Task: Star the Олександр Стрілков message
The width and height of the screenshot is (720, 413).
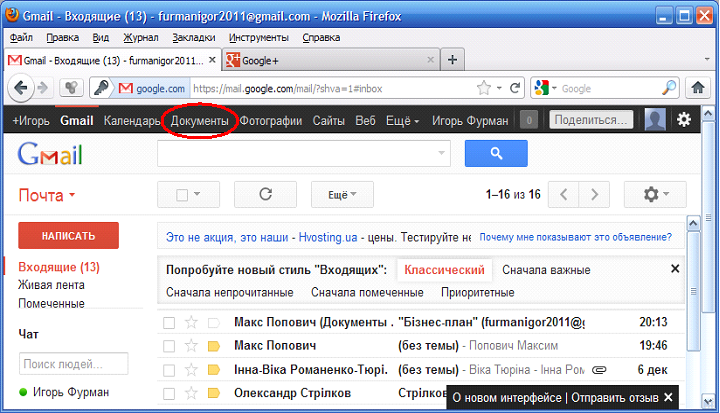Action: click(191, 393)
